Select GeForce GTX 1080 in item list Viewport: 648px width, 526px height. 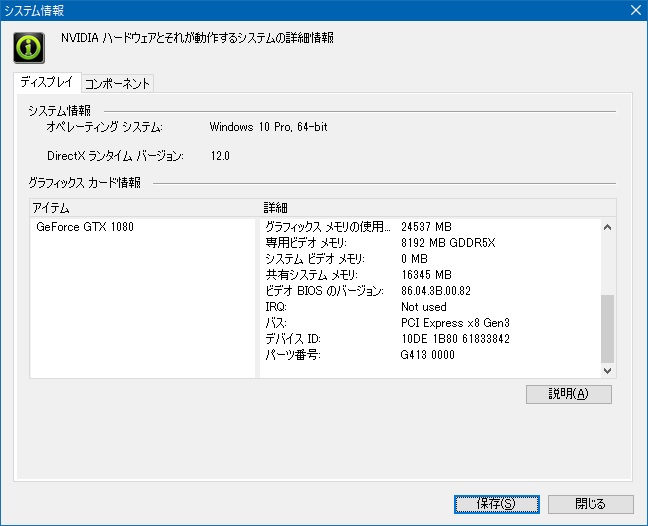[85, 227]
